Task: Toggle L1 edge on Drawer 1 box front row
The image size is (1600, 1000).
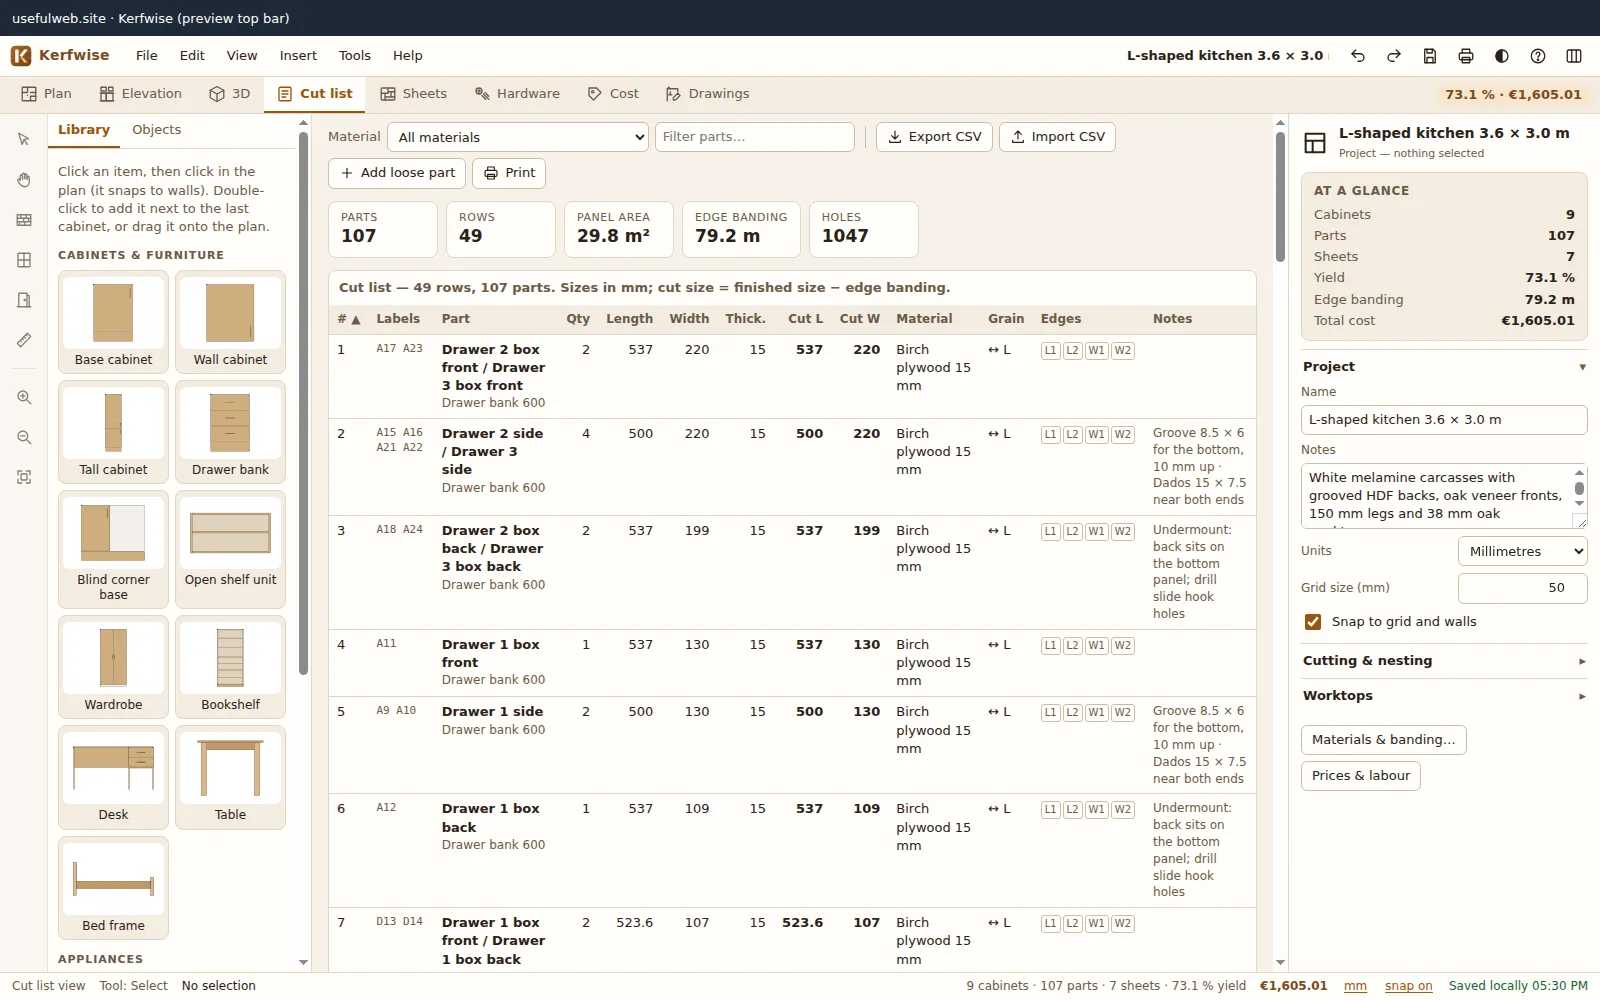Action: [x=1050, y=646]
